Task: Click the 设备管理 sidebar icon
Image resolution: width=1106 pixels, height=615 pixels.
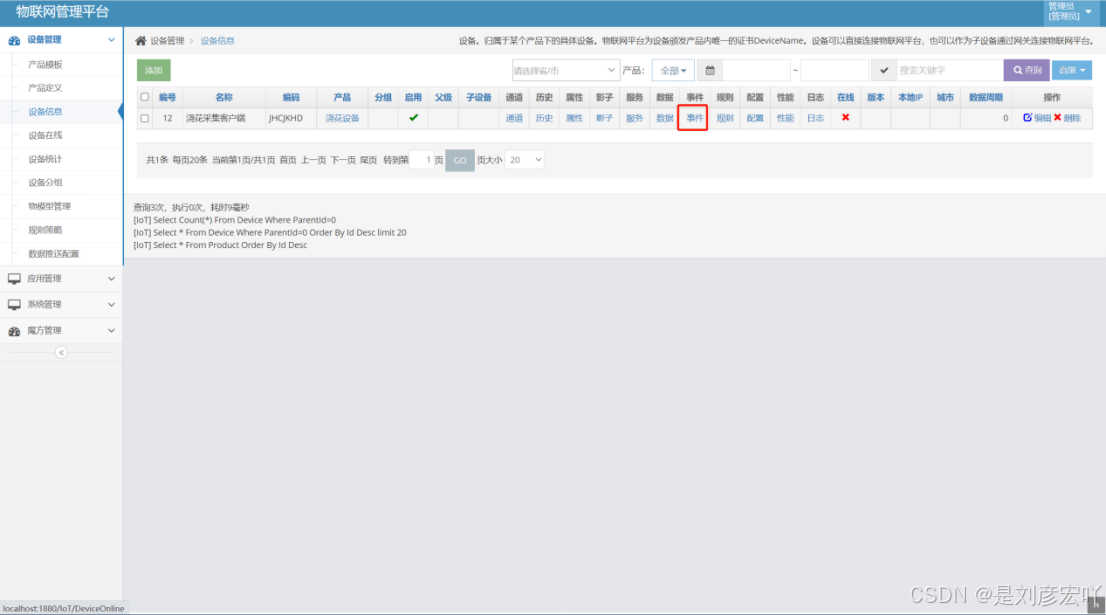Action: pyautogui.click(x=14, y=40)
